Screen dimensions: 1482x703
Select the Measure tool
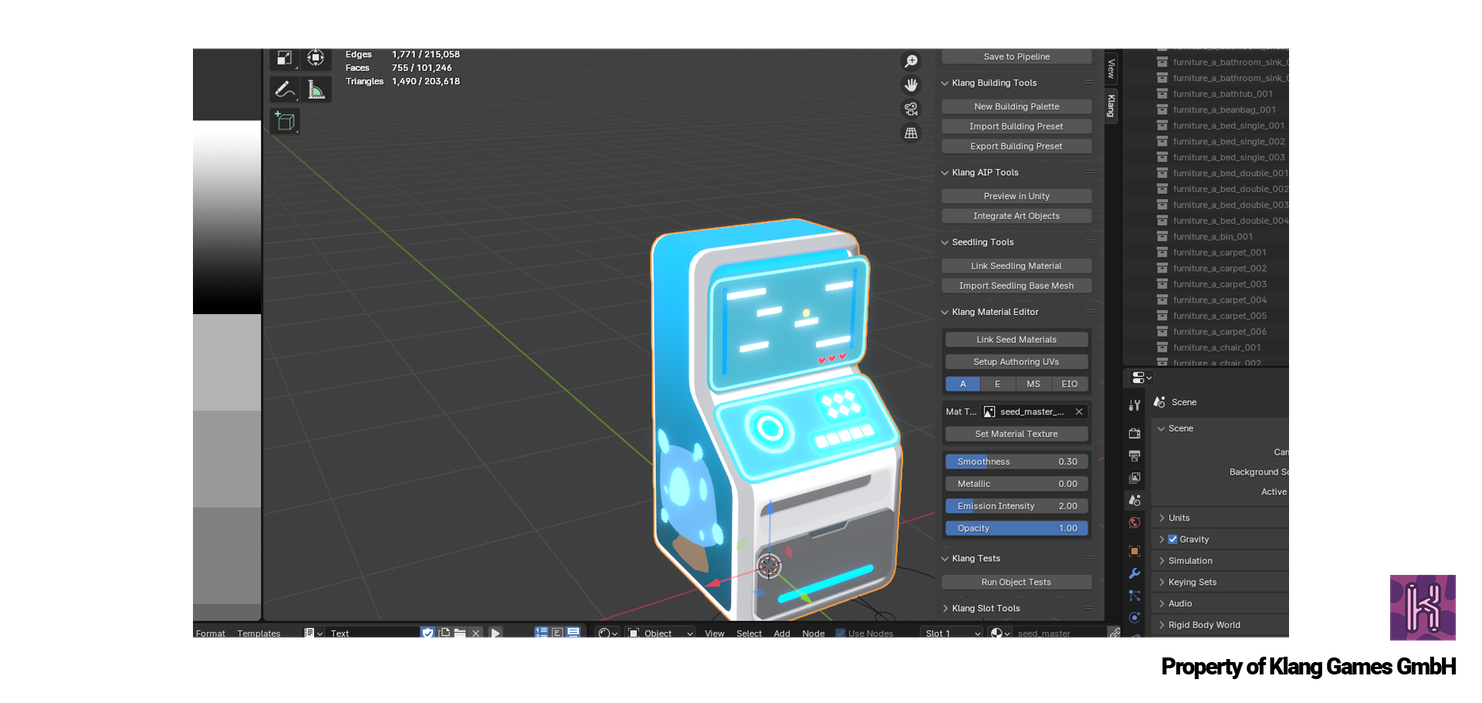(x=316, y=90)
